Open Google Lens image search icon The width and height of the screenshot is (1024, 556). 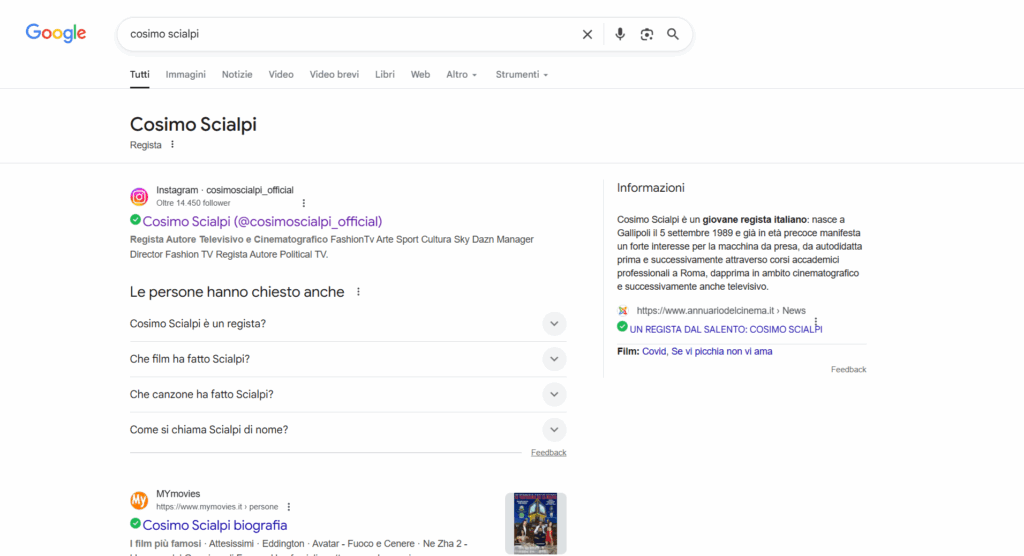[x=647, y=34]
